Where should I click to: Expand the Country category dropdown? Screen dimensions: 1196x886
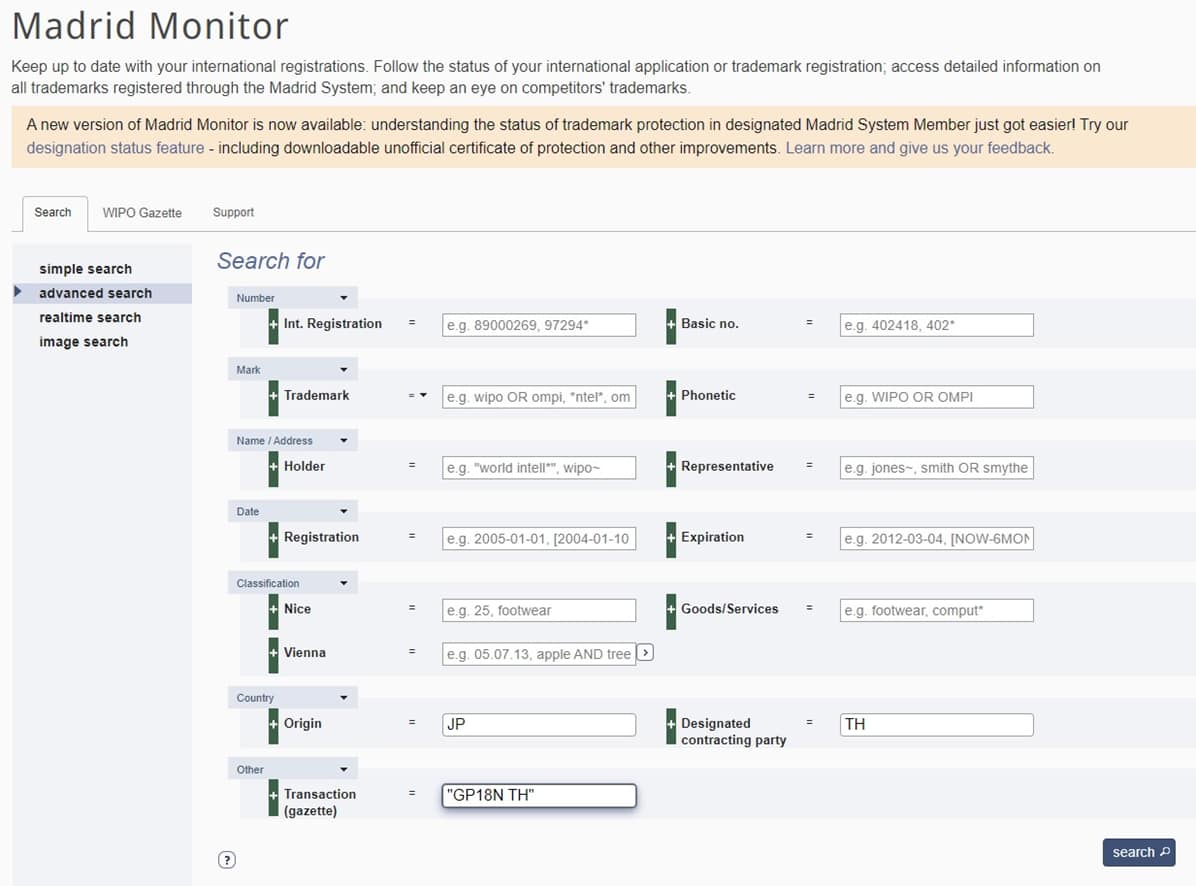345,697
